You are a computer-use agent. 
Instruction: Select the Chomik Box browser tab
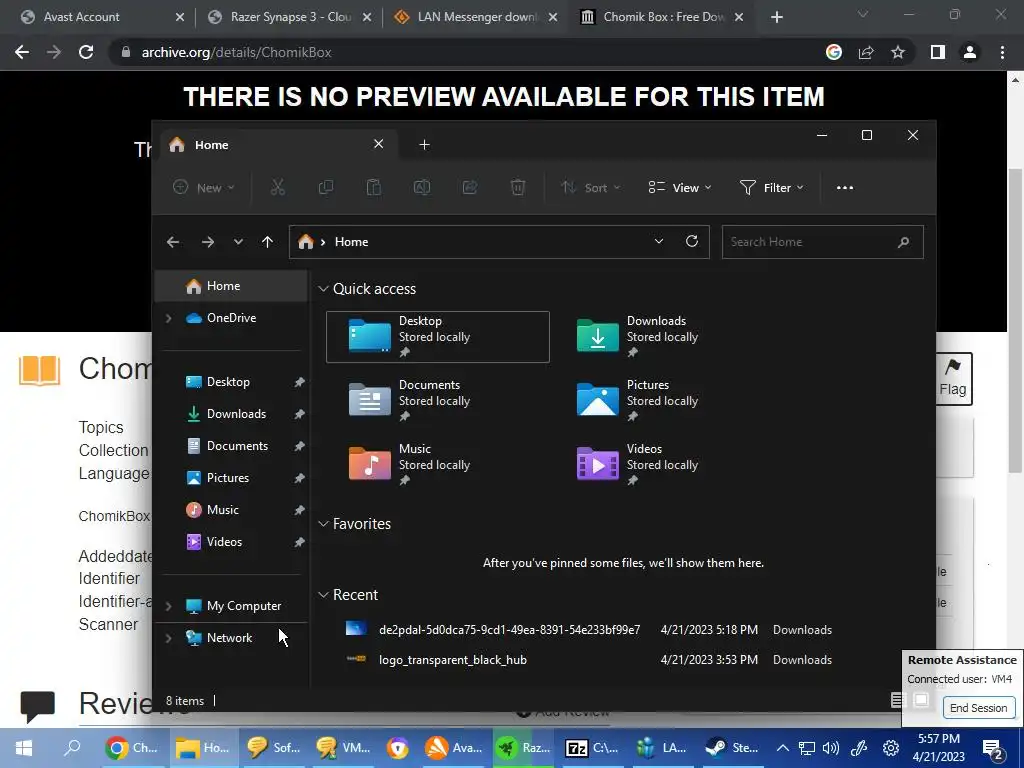click(663, 17)
